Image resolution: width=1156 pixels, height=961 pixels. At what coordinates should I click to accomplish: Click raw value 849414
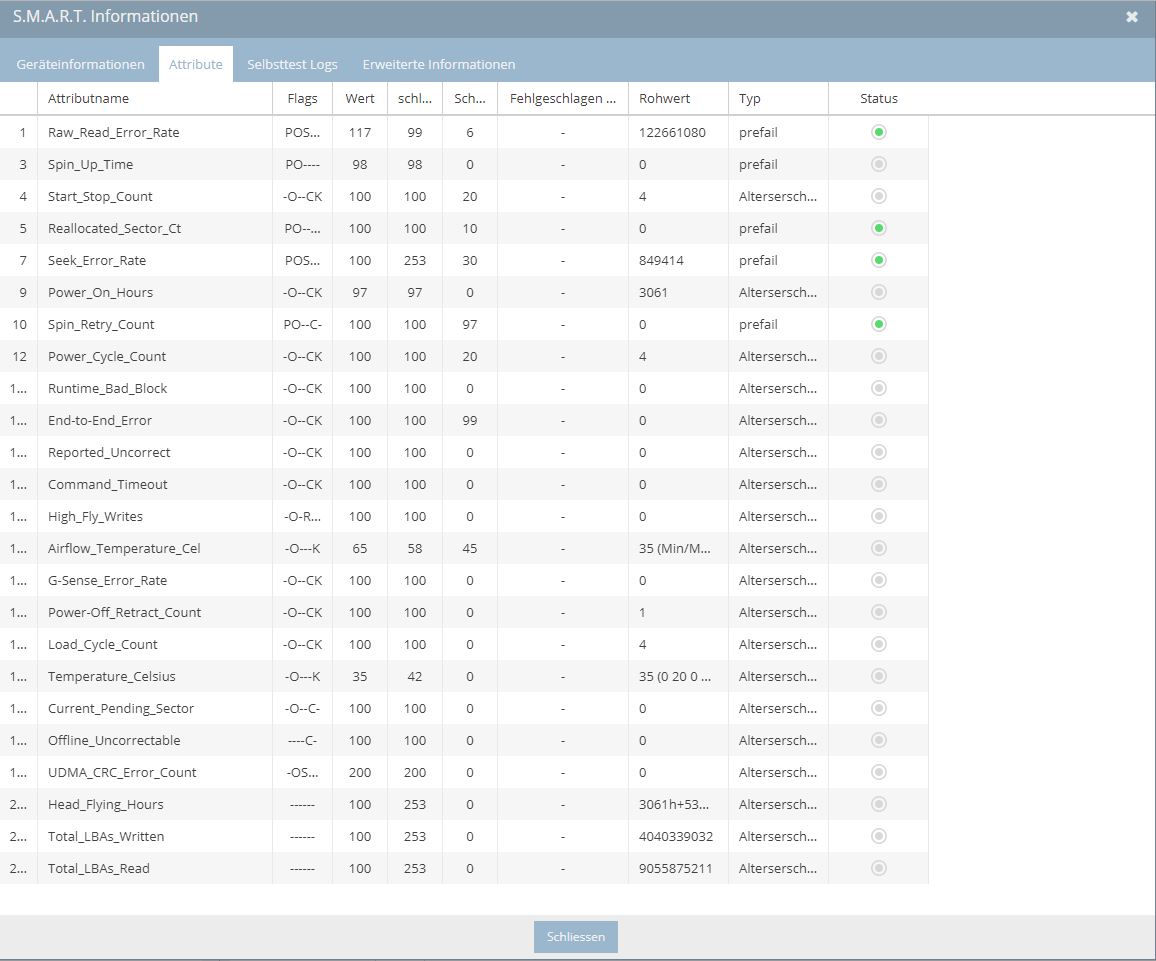pos(661,260)
